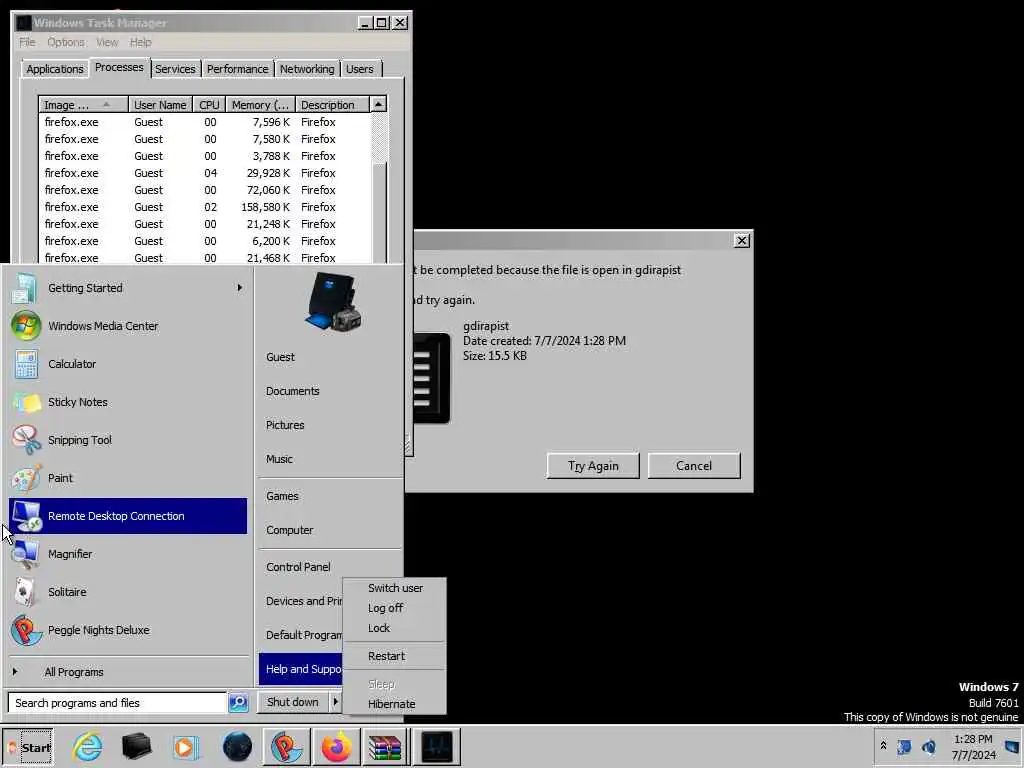1024x768 pixels.
Task: Open Internet Explorer from the taskbar
Action: tap(88, 746)
